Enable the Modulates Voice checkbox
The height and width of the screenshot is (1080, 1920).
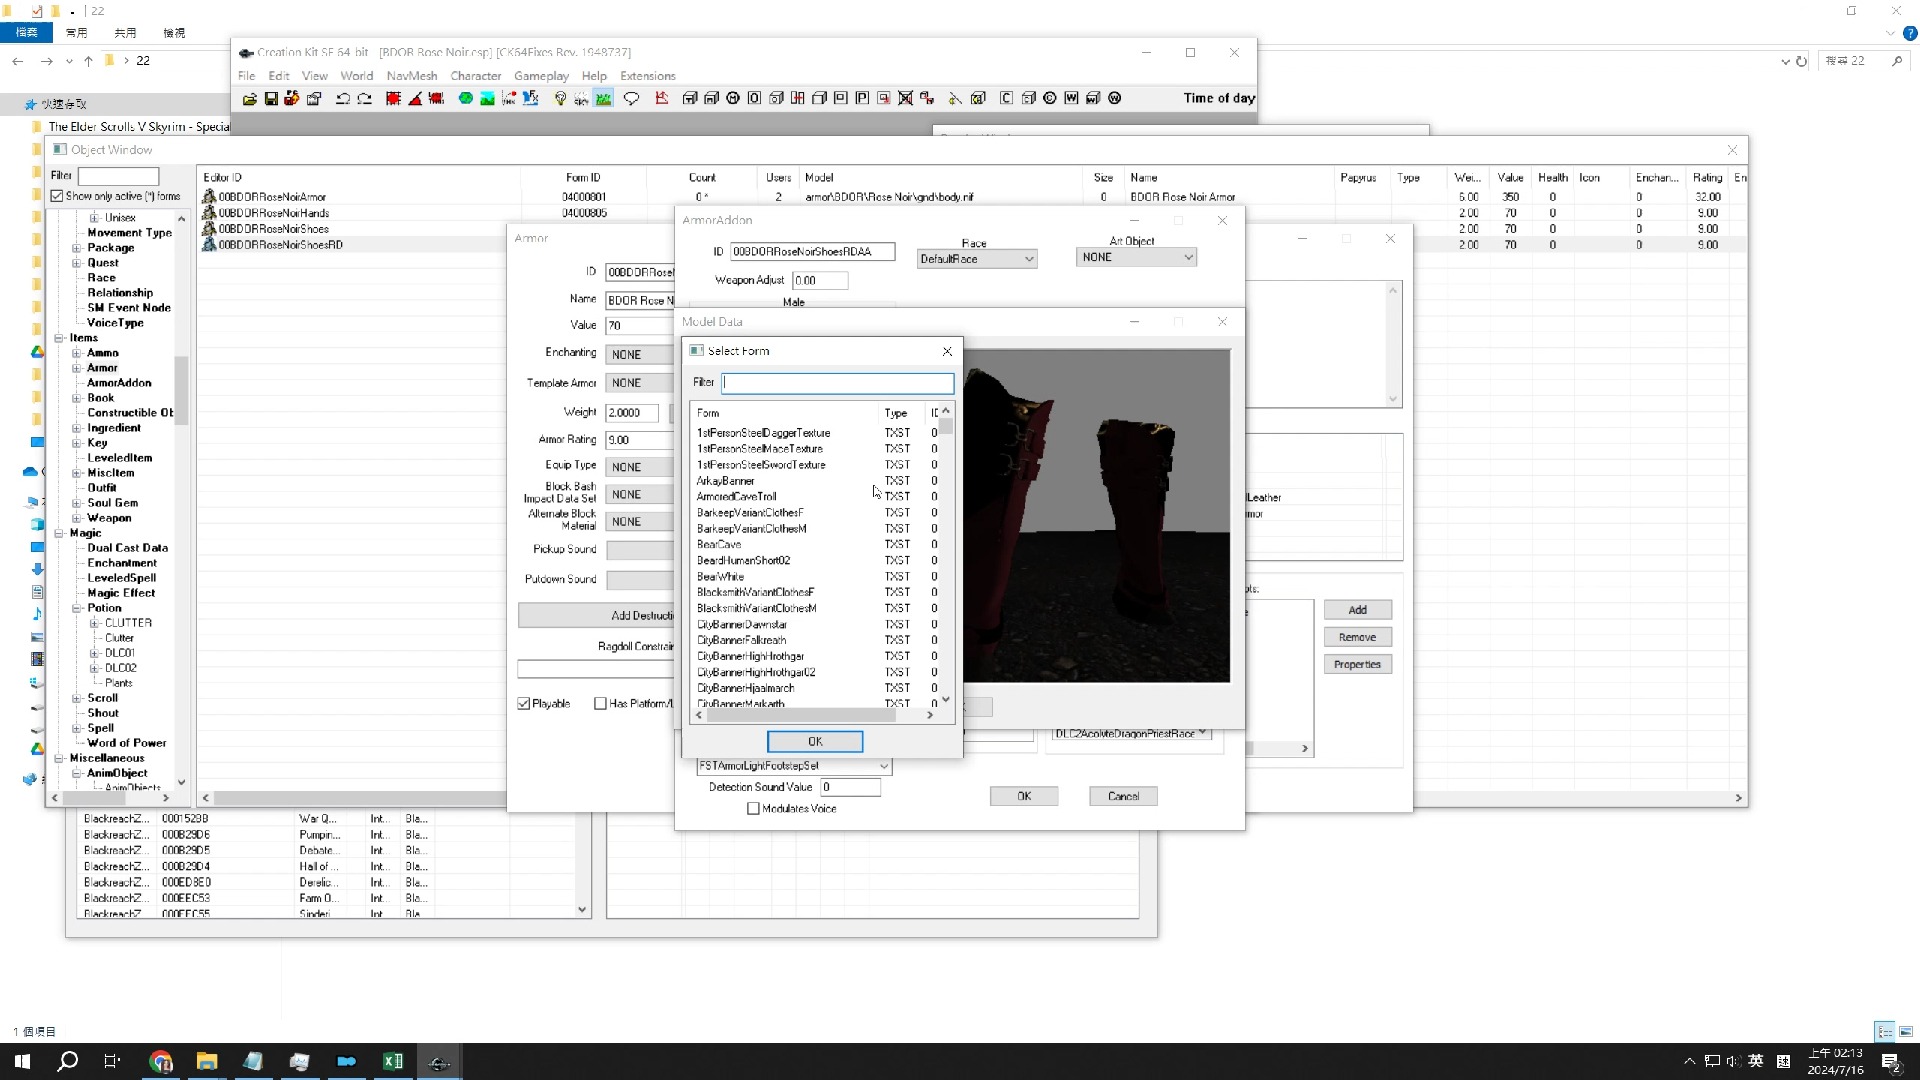tap(753, 809)
